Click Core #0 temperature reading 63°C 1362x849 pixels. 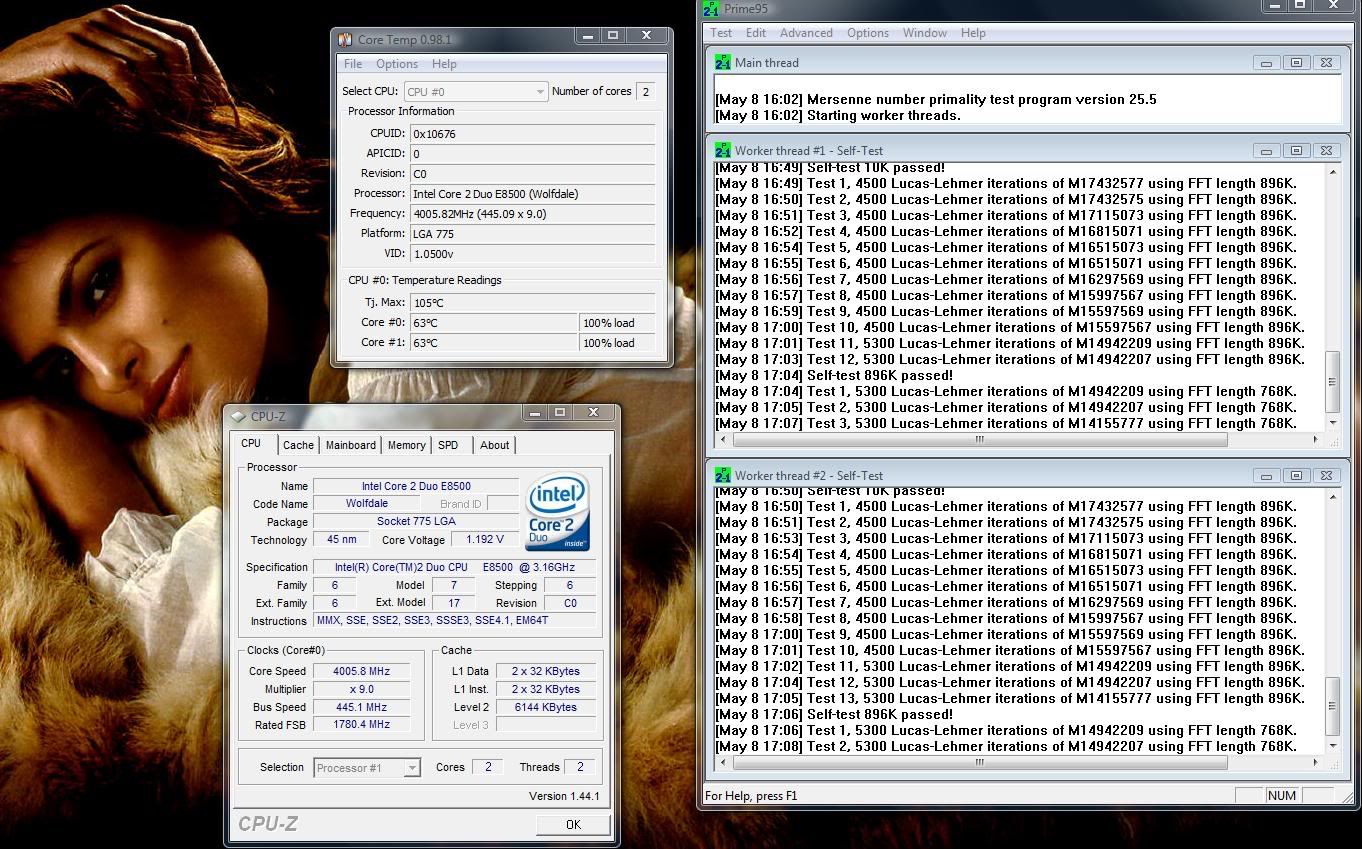(x=494, y=323)
